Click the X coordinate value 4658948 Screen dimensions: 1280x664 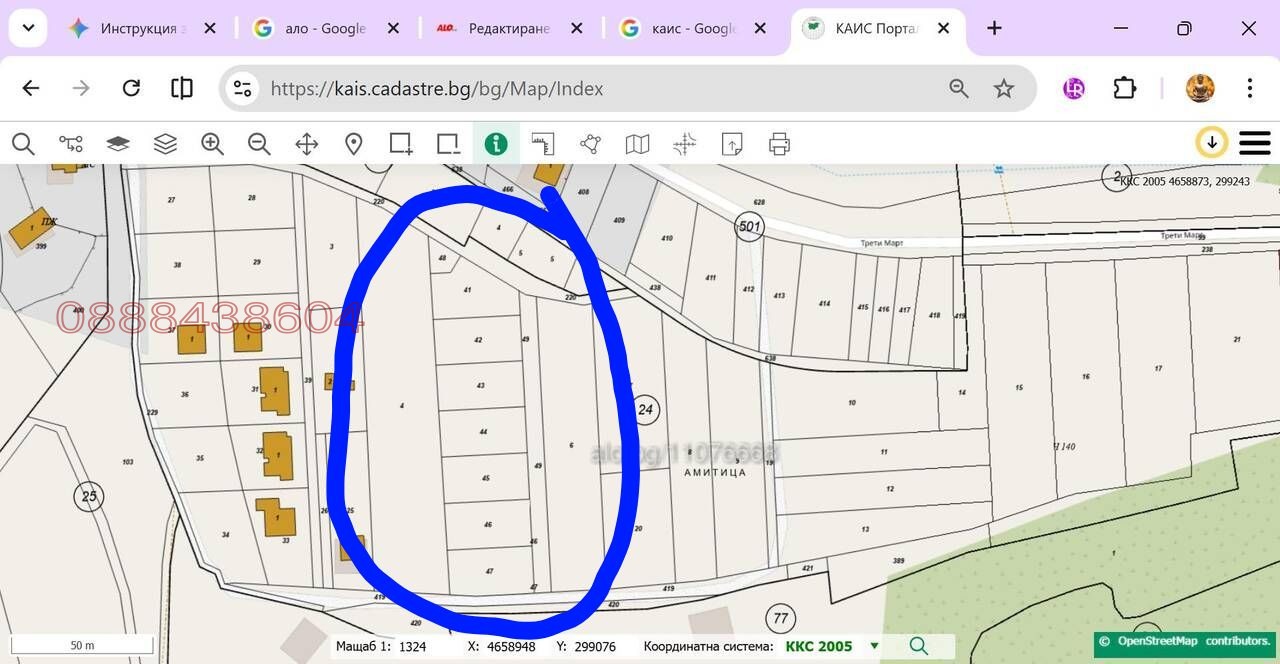[511, 647]
